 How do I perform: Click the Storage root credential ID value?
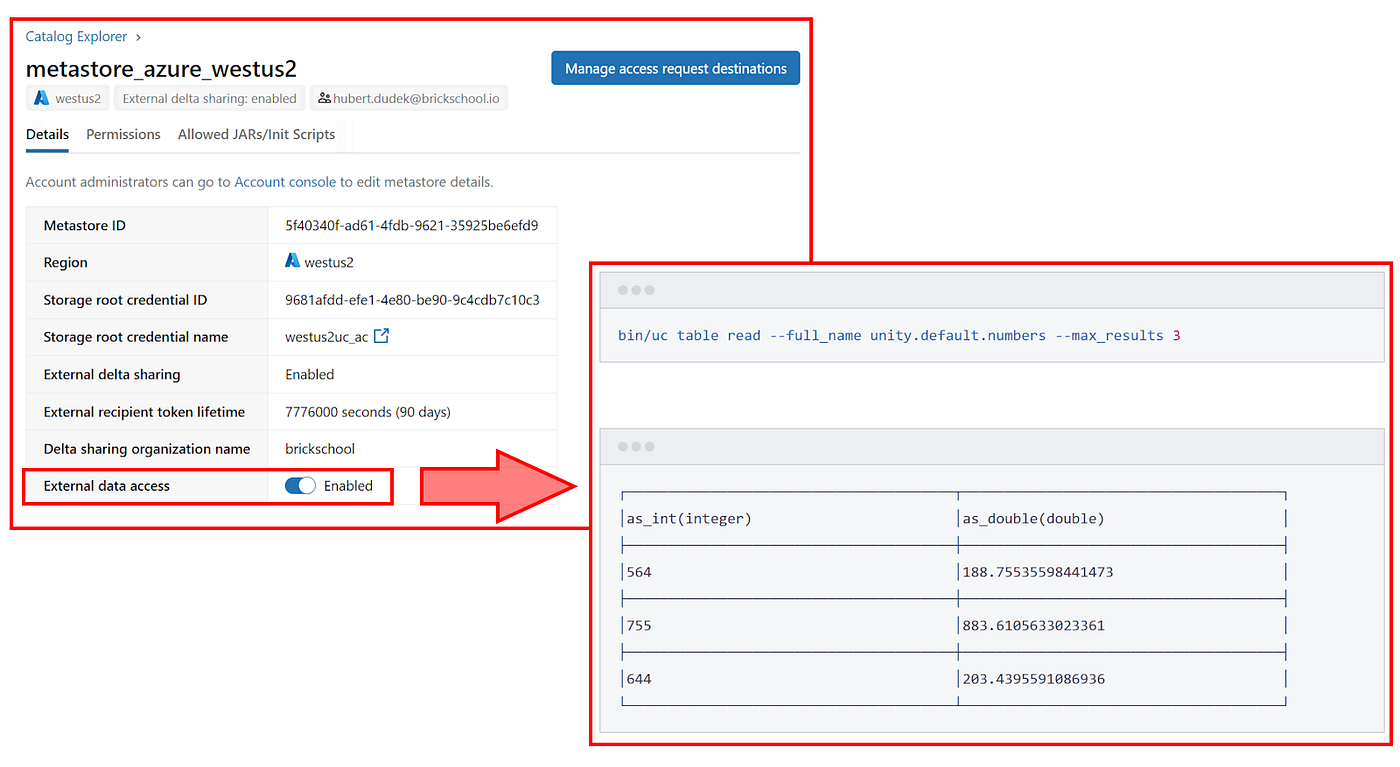pos(412,300)
